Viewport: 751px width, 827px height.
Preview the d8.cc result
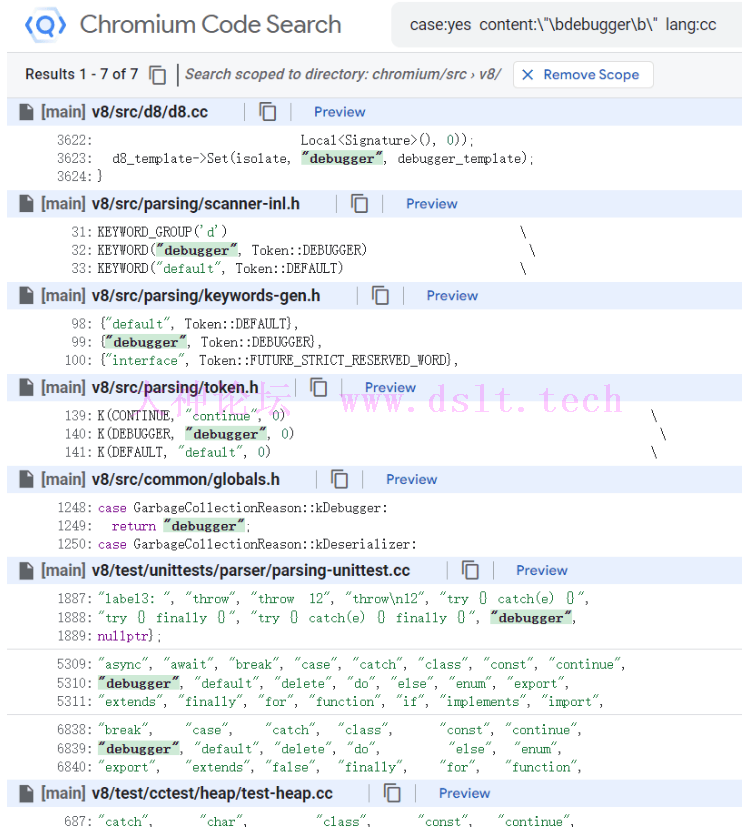click(x=340, y=112)
